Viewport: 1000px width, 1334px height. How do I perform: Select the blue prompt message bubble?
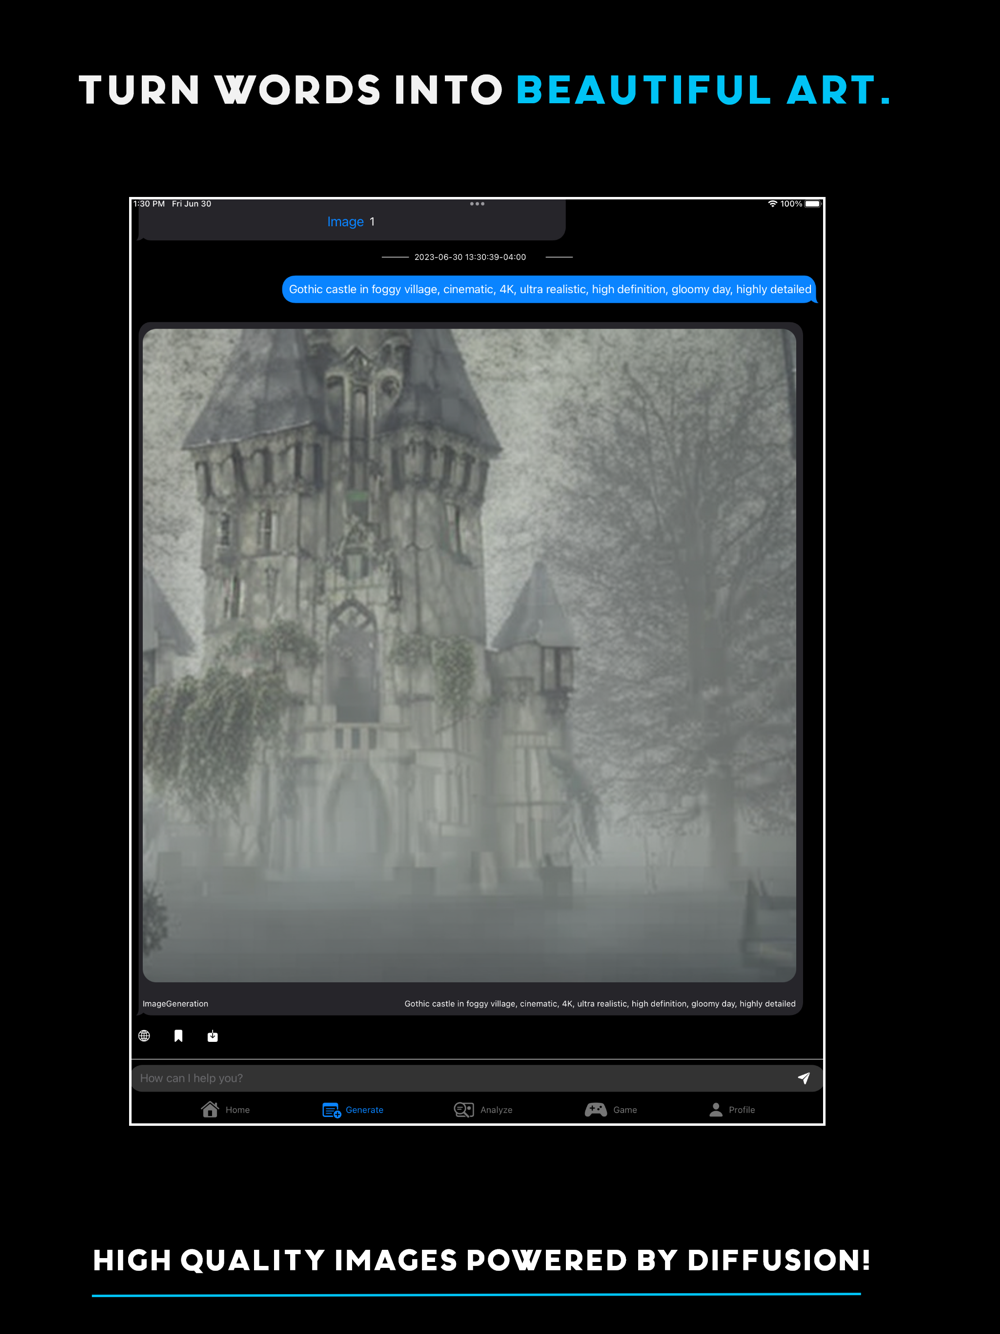(x=549, y=289)
